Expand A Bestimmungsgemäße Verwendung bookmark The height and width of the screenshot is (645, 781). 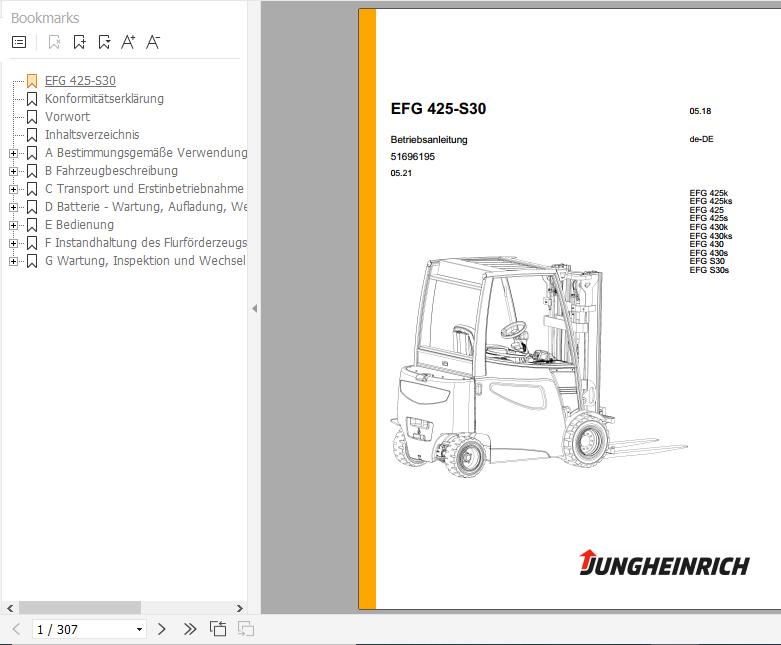pos(13,153)
